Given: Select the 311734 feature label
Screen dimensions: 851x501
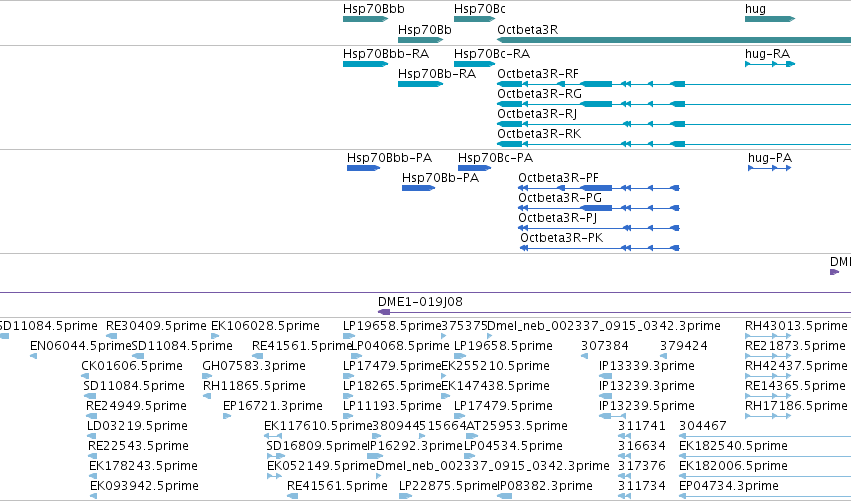Looking at the screenshot, I should (x=642, y=486).
